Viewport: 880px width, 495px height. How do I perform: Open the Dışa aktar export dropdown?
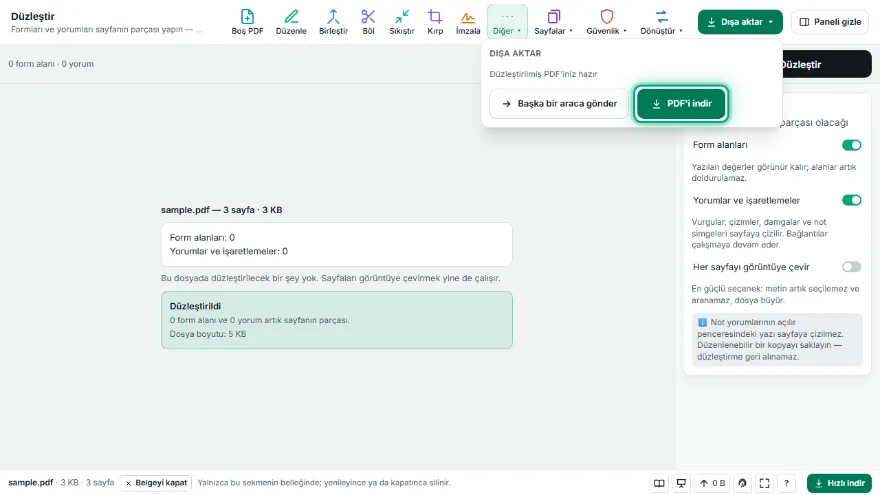[740, 22]
